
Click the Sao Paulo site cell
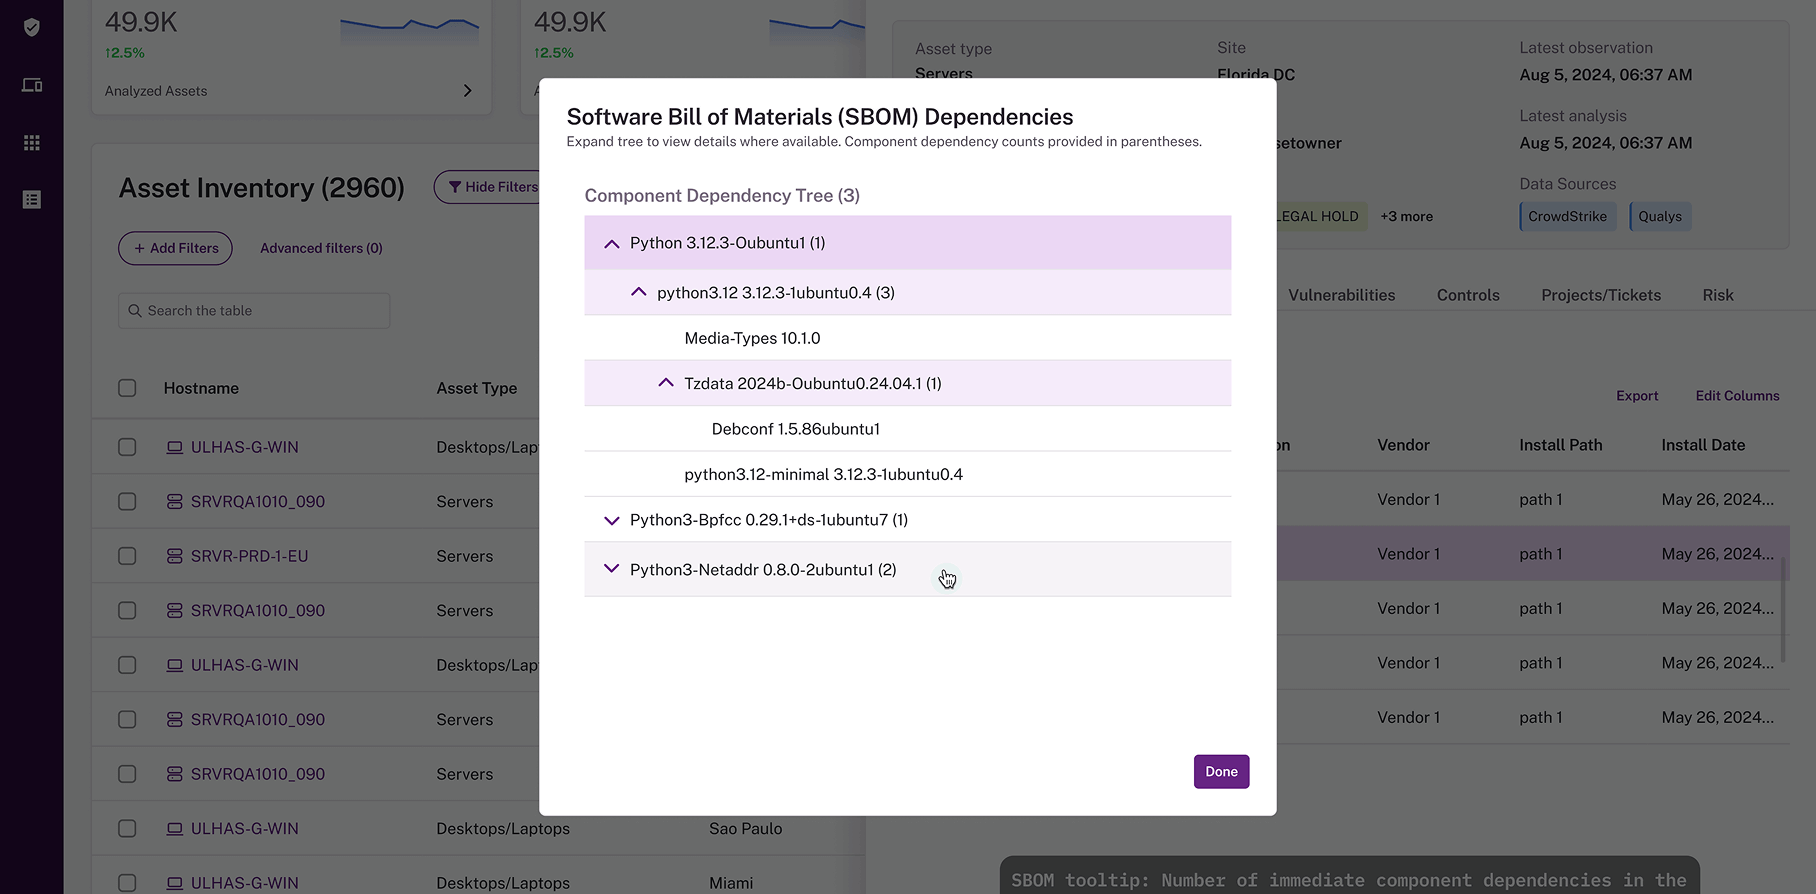point(746,829)
